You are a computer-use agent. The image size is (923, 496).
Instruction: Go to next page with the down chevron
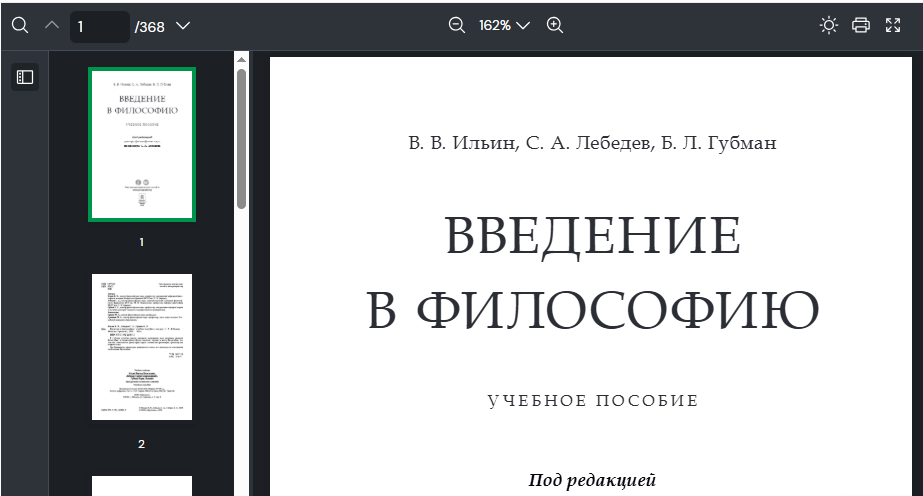pyautogui.click(x=183, y=26)
